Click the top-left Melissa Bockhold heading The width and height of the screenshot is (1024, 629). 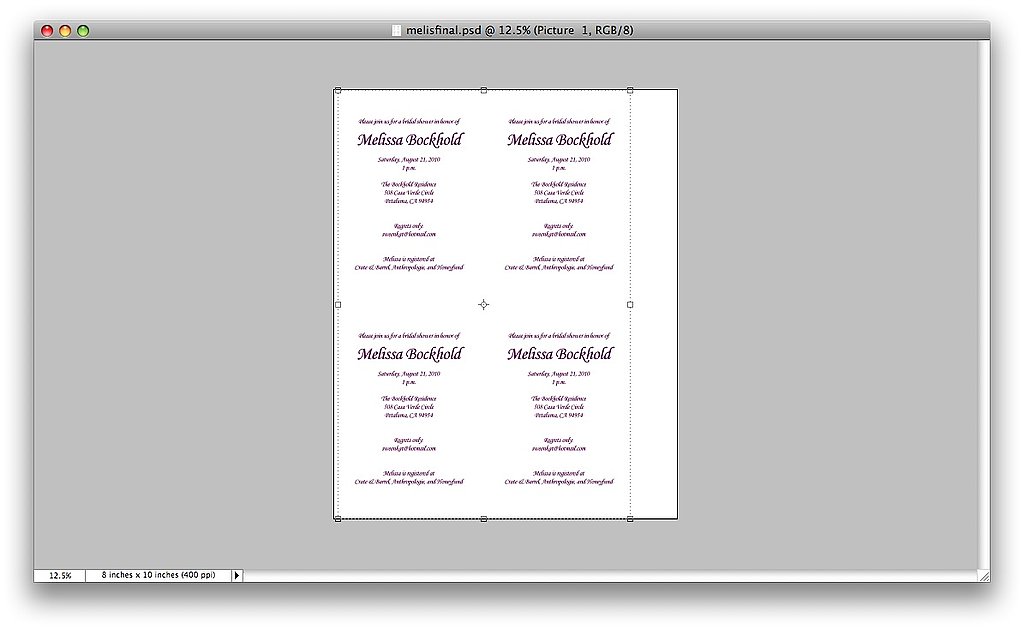[x=410, y=140]
